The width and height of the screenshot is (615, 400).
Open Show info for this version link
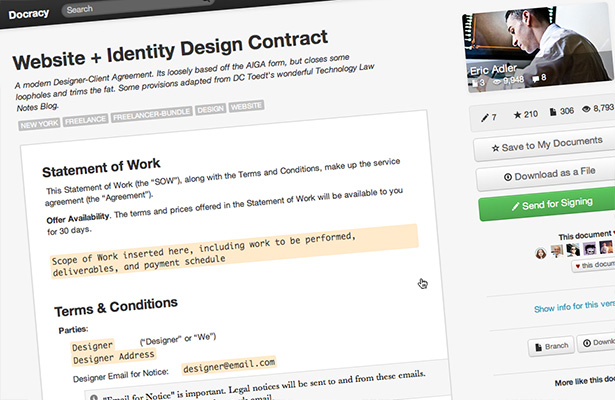tap(574, 306)
